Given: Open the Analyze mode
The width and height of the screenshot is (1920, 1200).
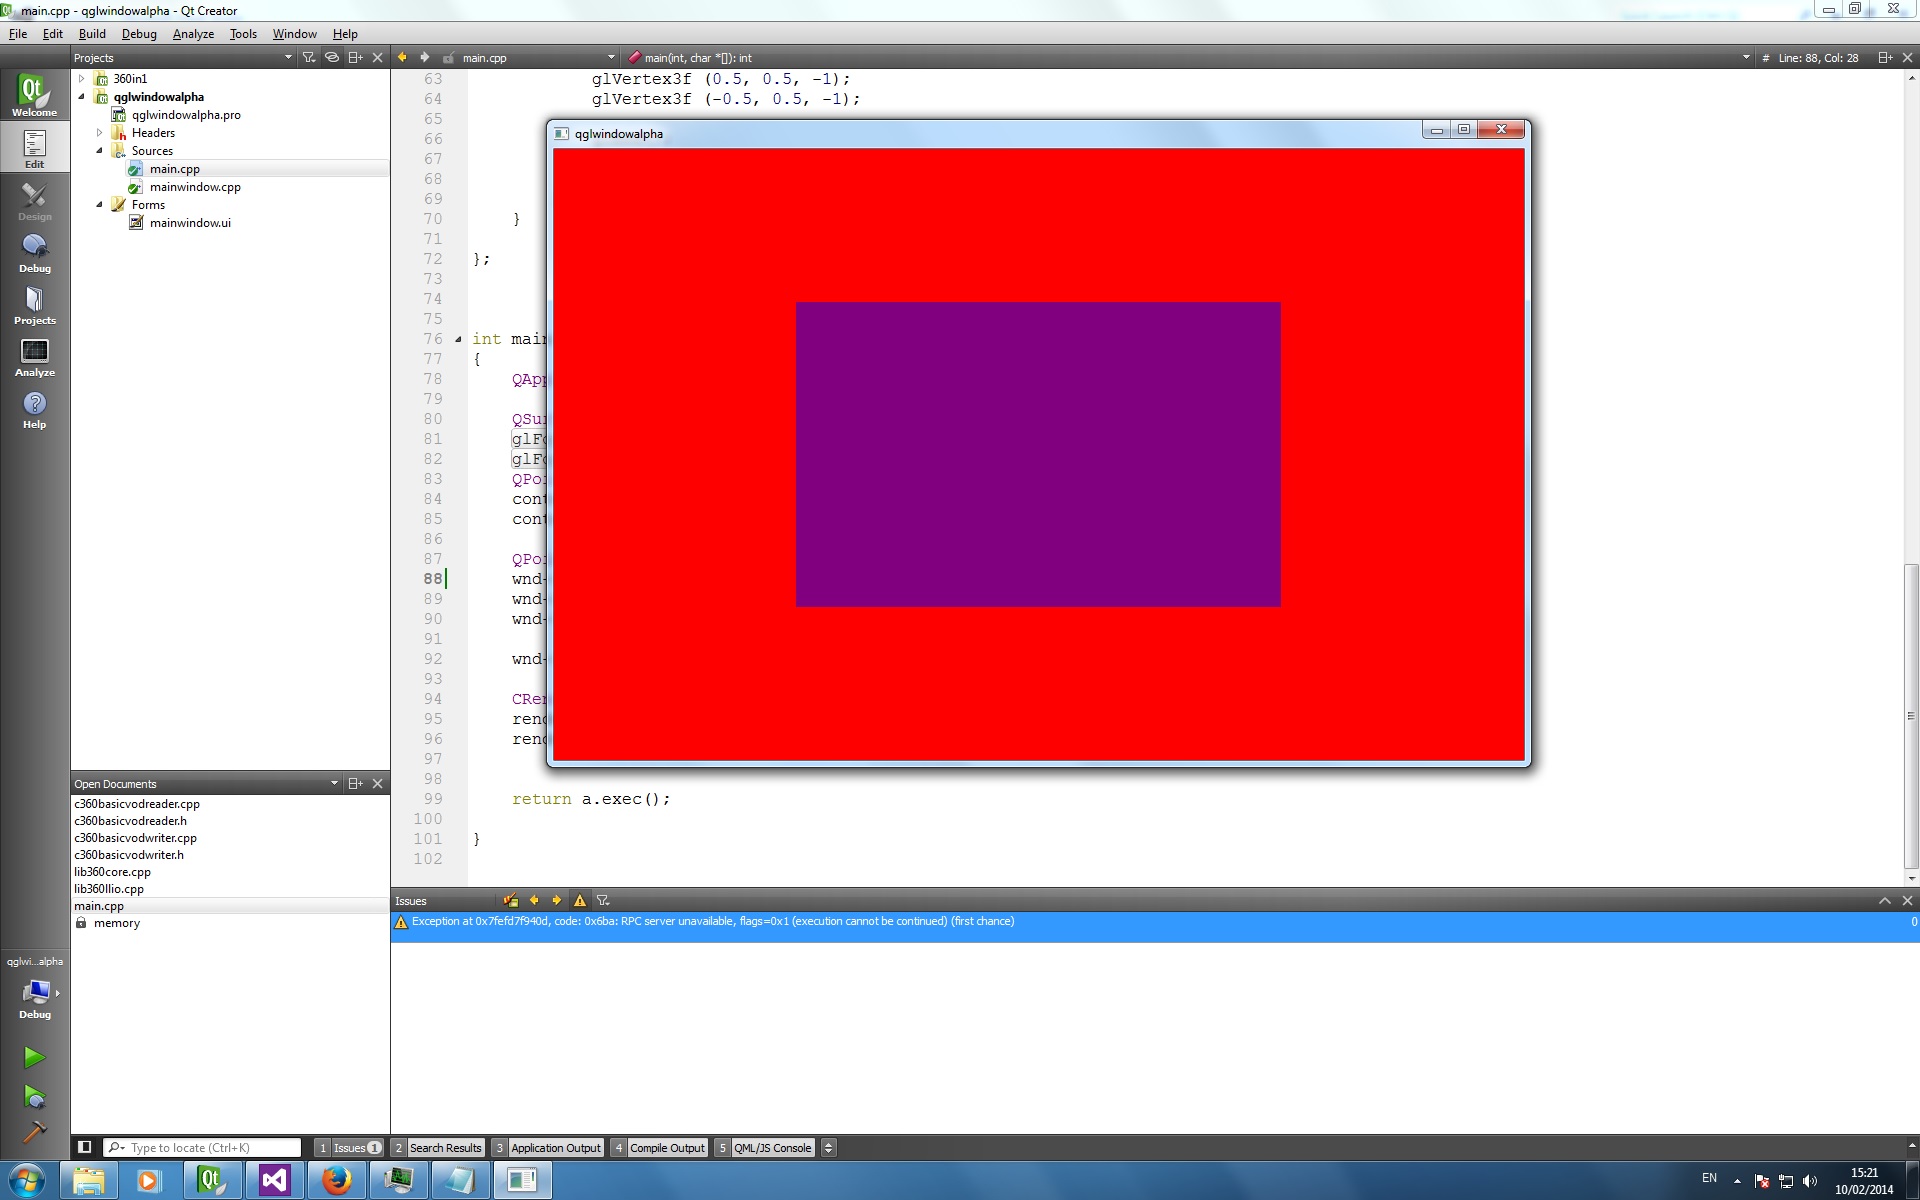Looking at the screenshot, I should [34, 357].
